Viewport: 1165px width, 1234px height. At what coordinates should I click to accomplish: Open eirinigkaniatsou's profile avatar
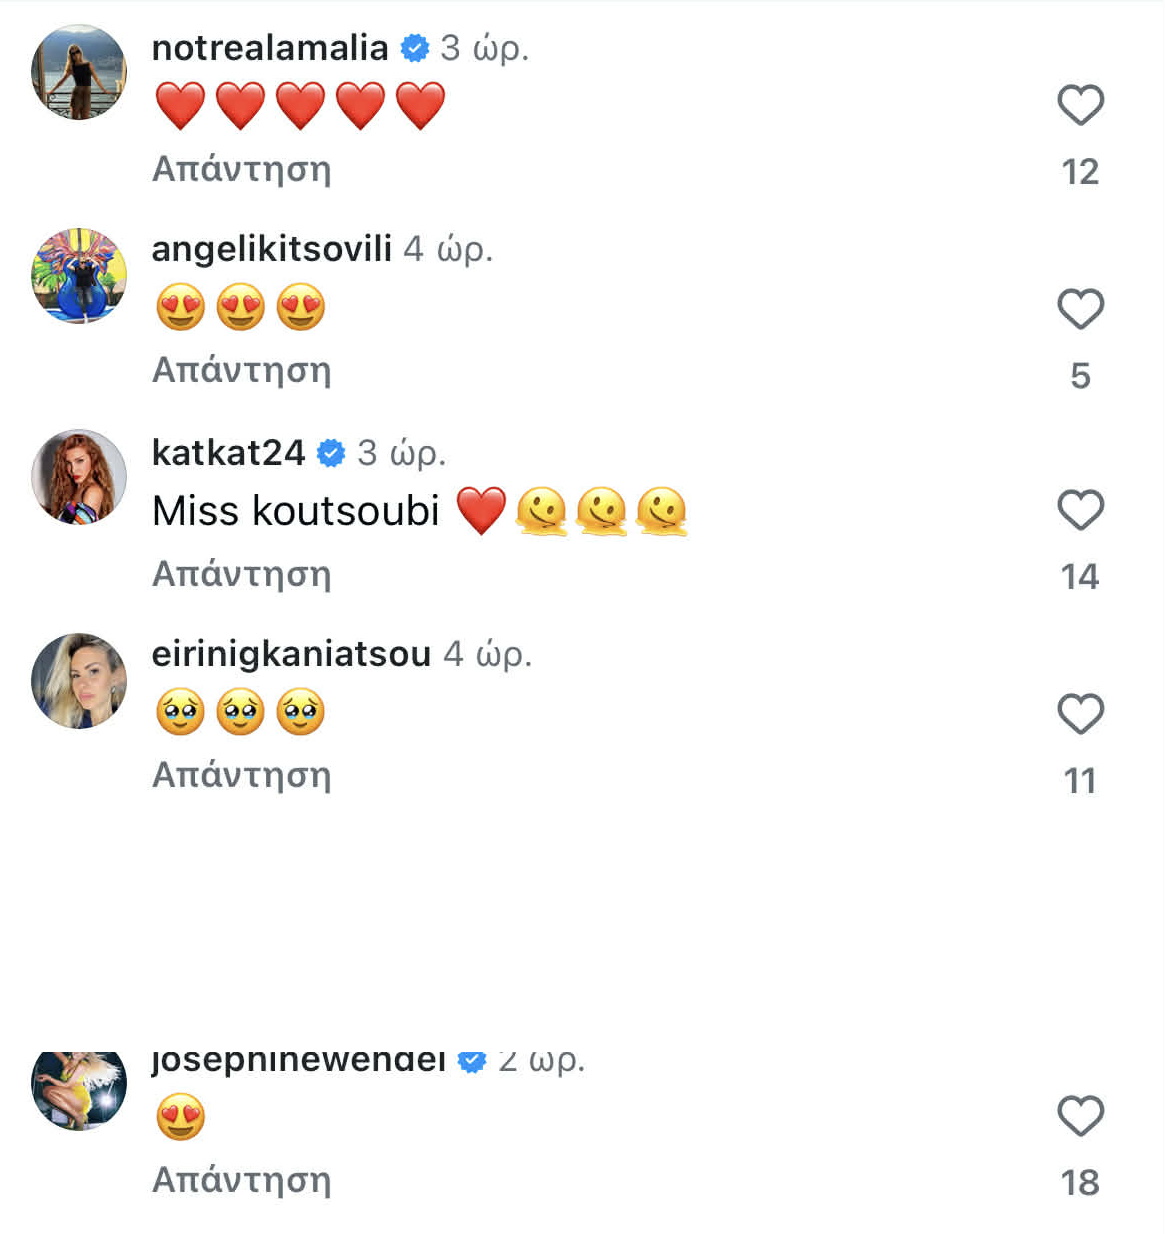tap(79, 681)
